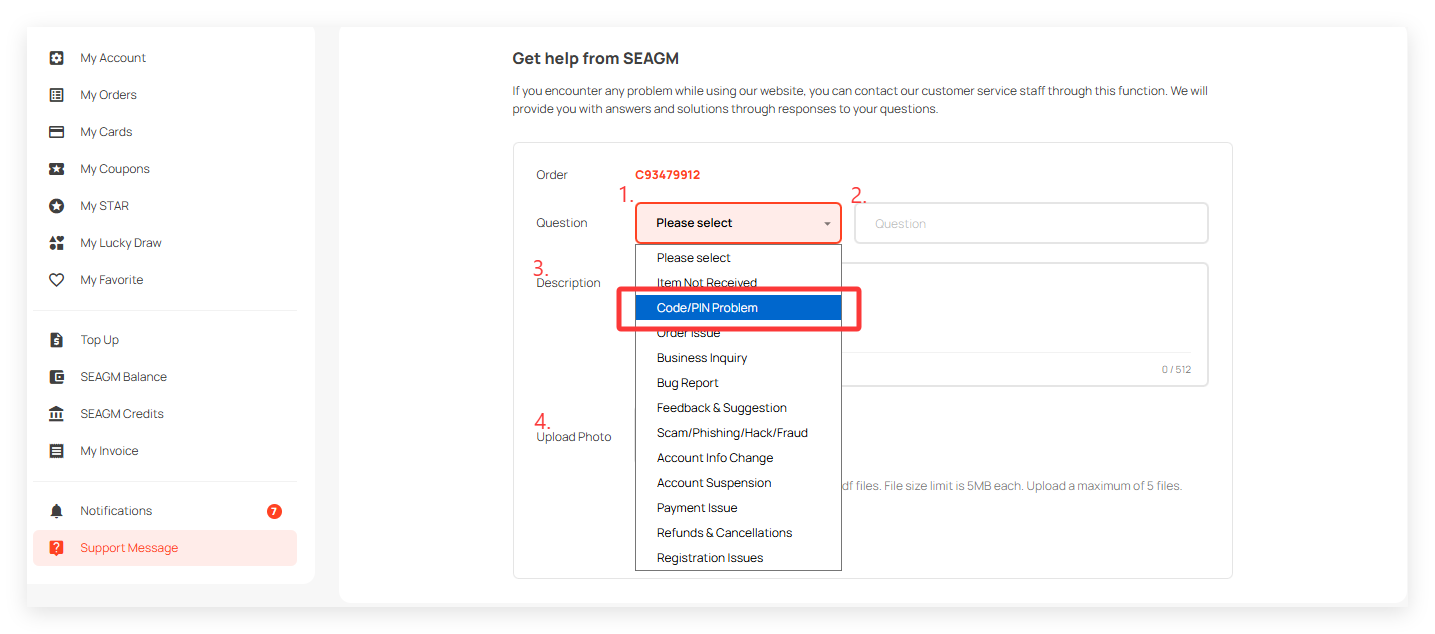Pick Bug Report from question list
This screenshot has height=634, width=1435.
pos(688,383)
